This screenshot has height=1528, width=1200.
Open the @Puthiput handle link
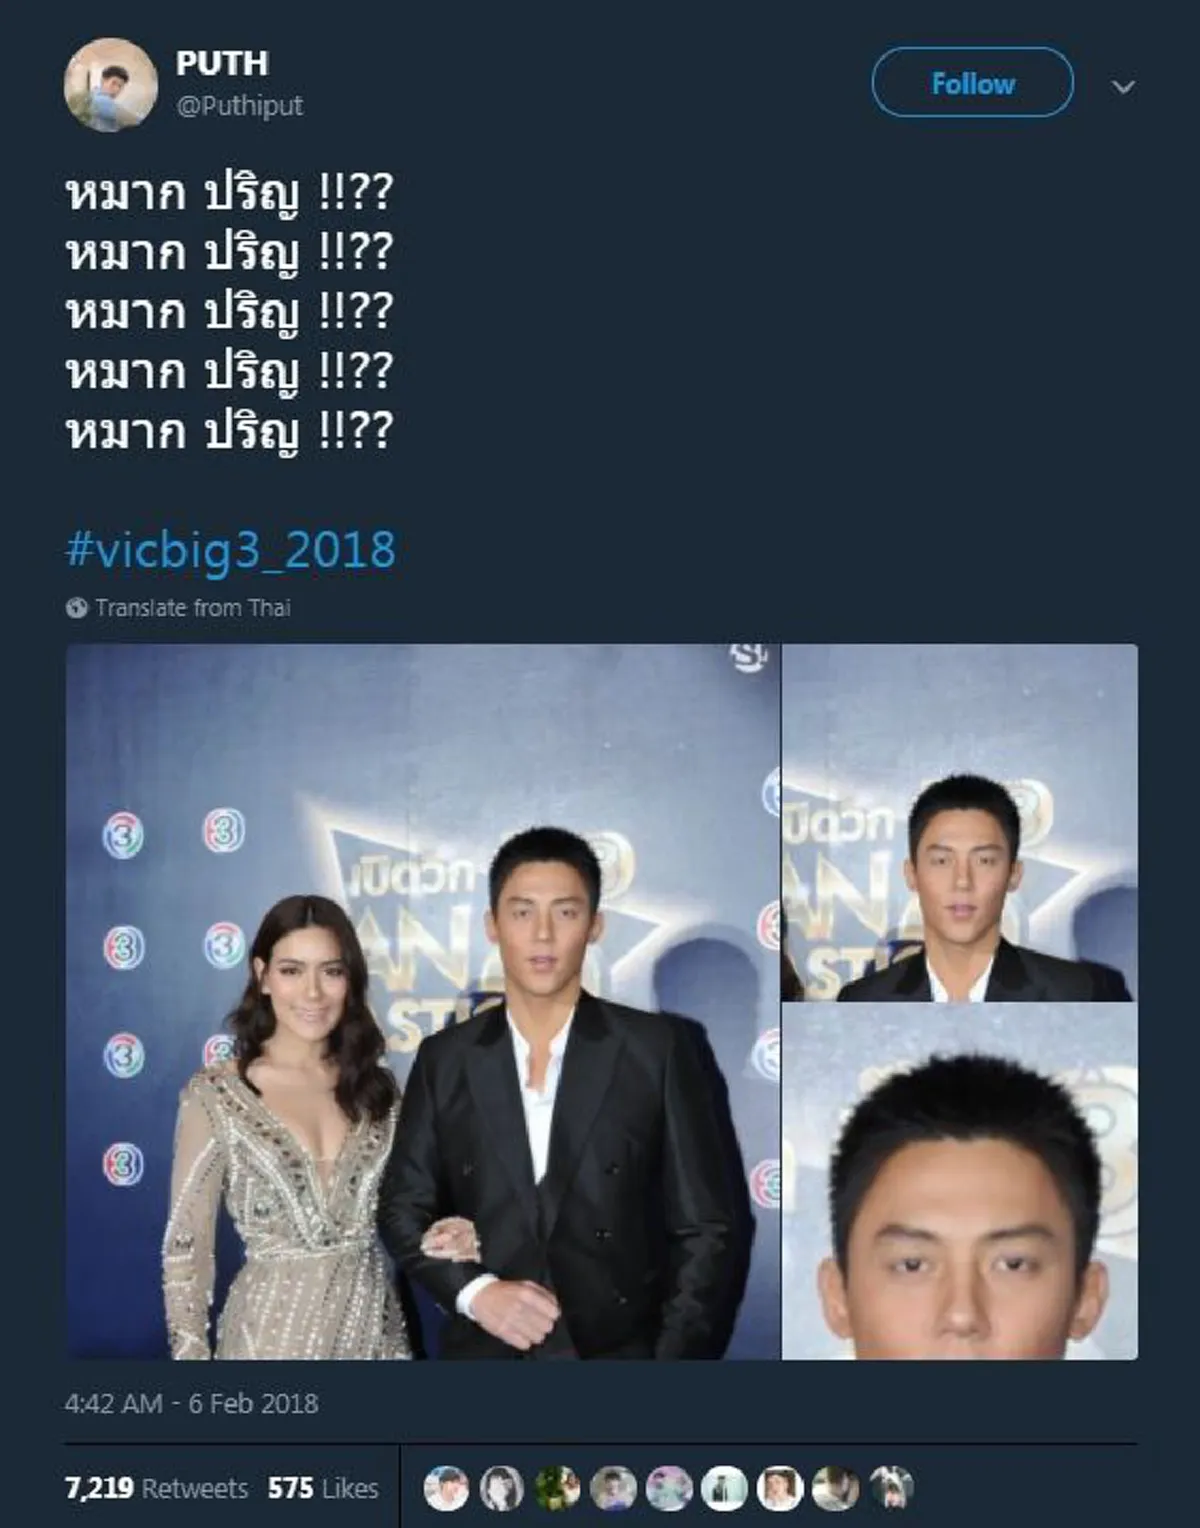(239, 106)
